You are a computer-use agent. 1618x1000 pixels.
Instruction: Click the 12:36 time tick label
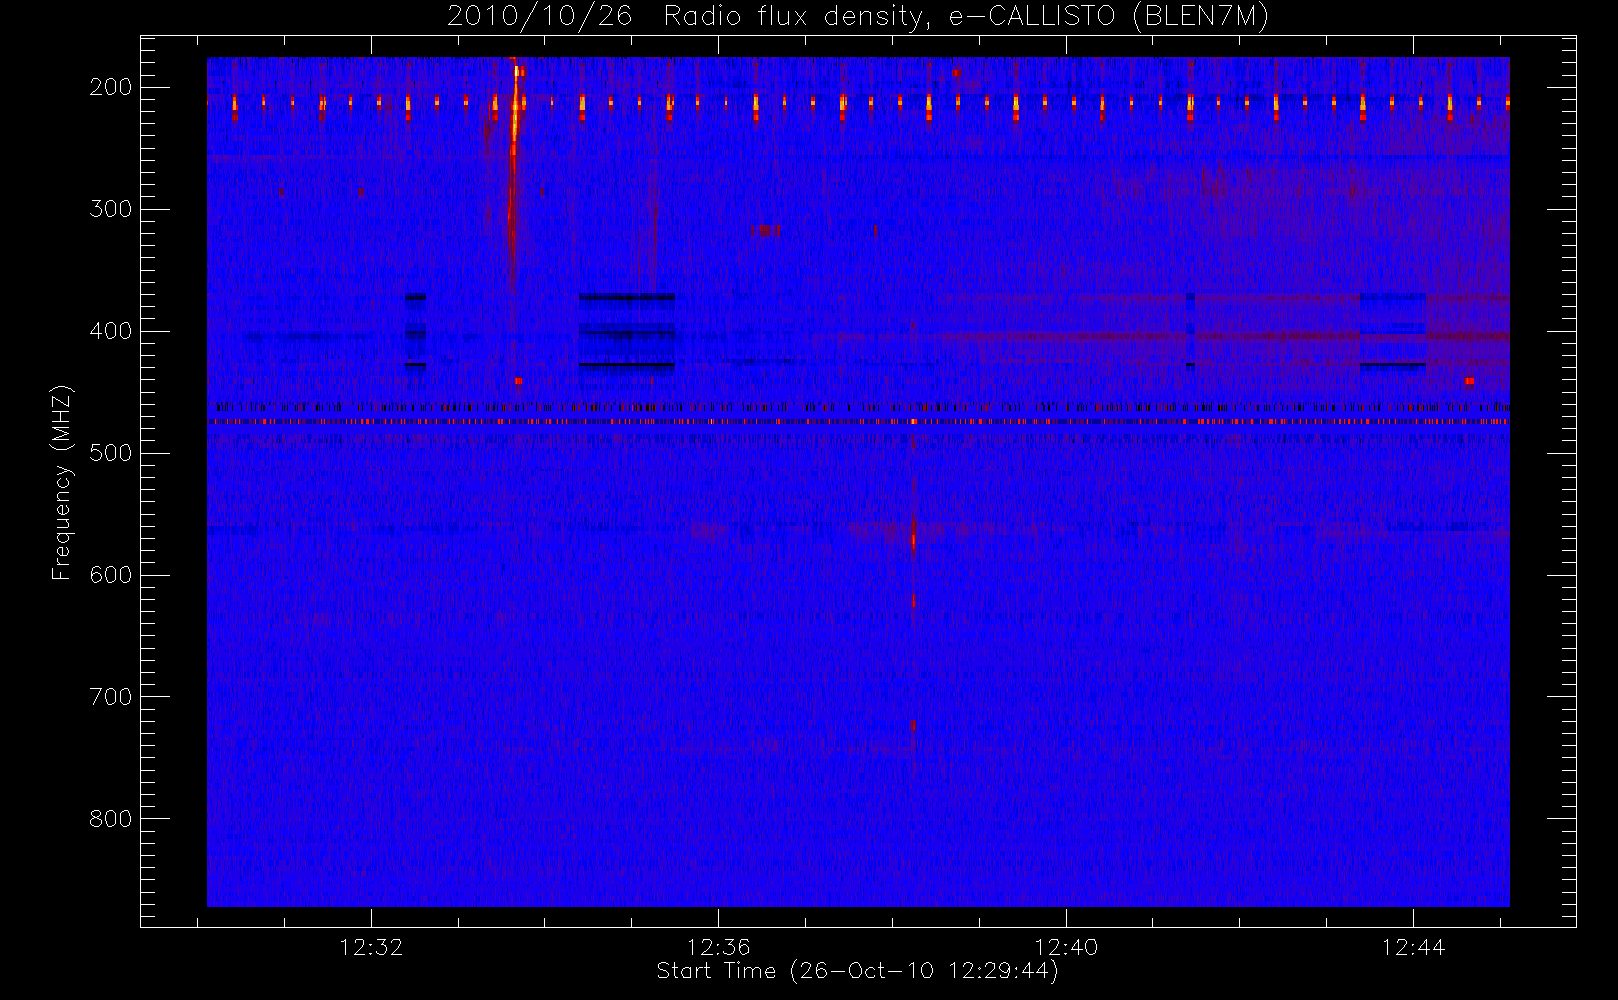tap(718, 947)
